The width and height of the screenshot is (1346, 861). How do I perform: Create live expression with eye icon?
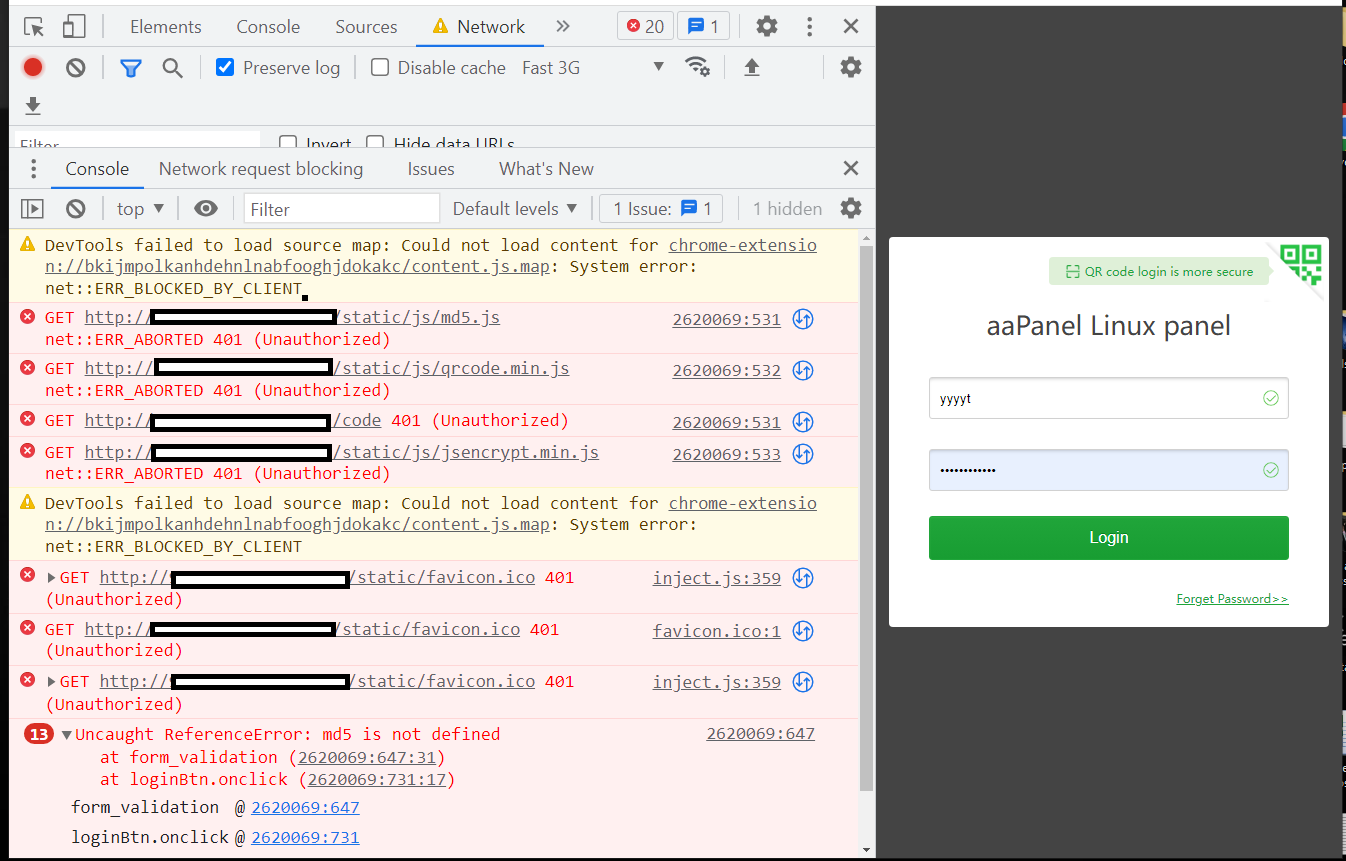[206, 208]
